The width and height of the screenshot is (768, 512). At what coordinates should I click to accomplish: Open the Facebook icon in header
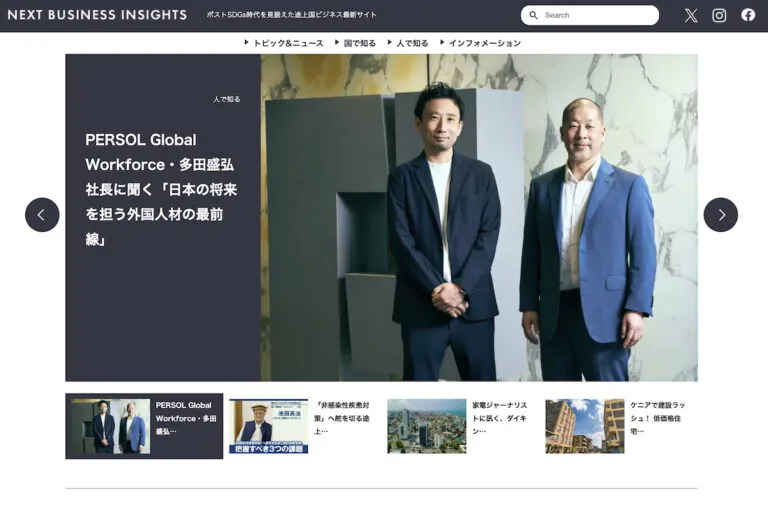(x=748, y=15)
